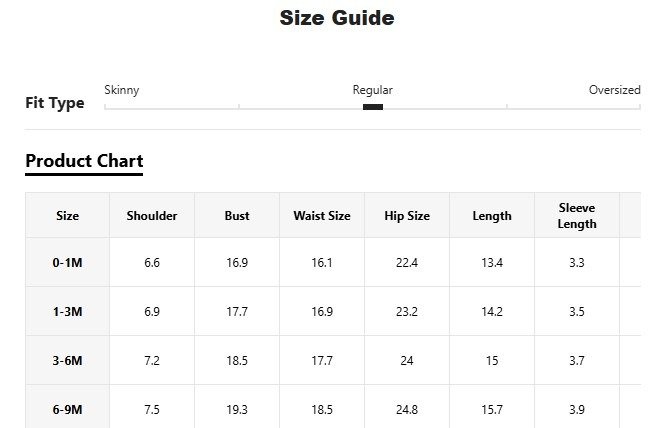661x428 pixels.
Task: Click the Regular fit slider marker
Action: 373,107
